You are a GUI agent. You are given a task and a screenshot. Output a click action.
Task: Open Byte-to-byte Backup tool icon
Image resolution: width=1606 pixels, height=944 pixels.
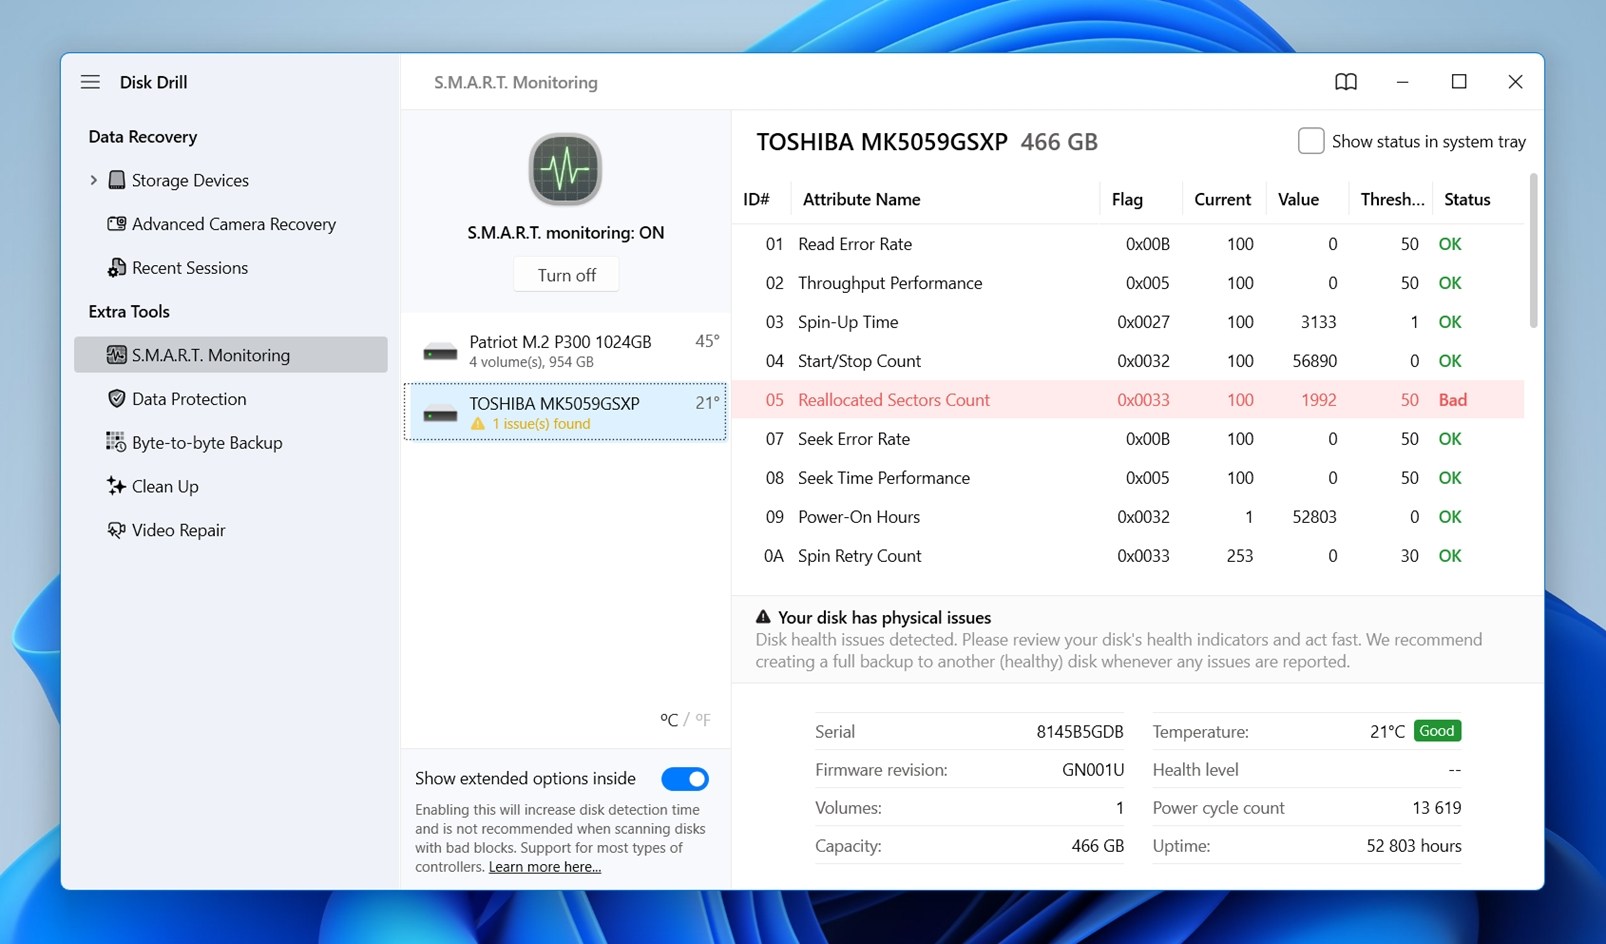point(116,442)
